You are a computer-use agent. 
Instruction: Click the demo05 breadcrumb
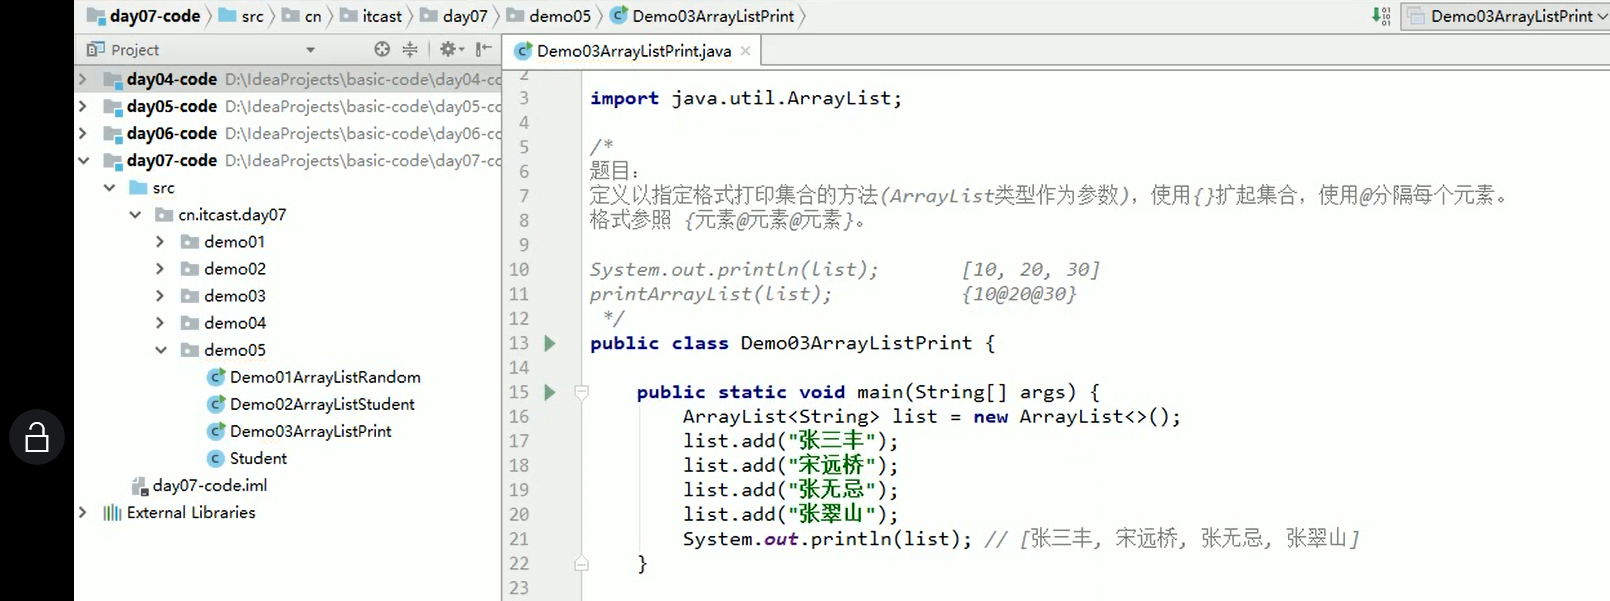(549, 16)
